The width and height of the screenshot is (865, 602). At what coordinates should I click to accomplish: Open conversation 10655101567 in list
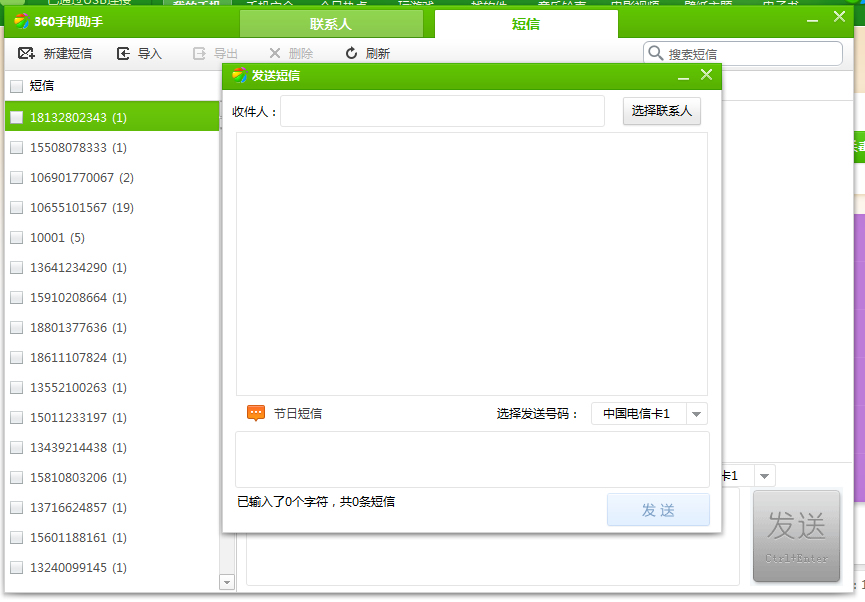(68, 207)
